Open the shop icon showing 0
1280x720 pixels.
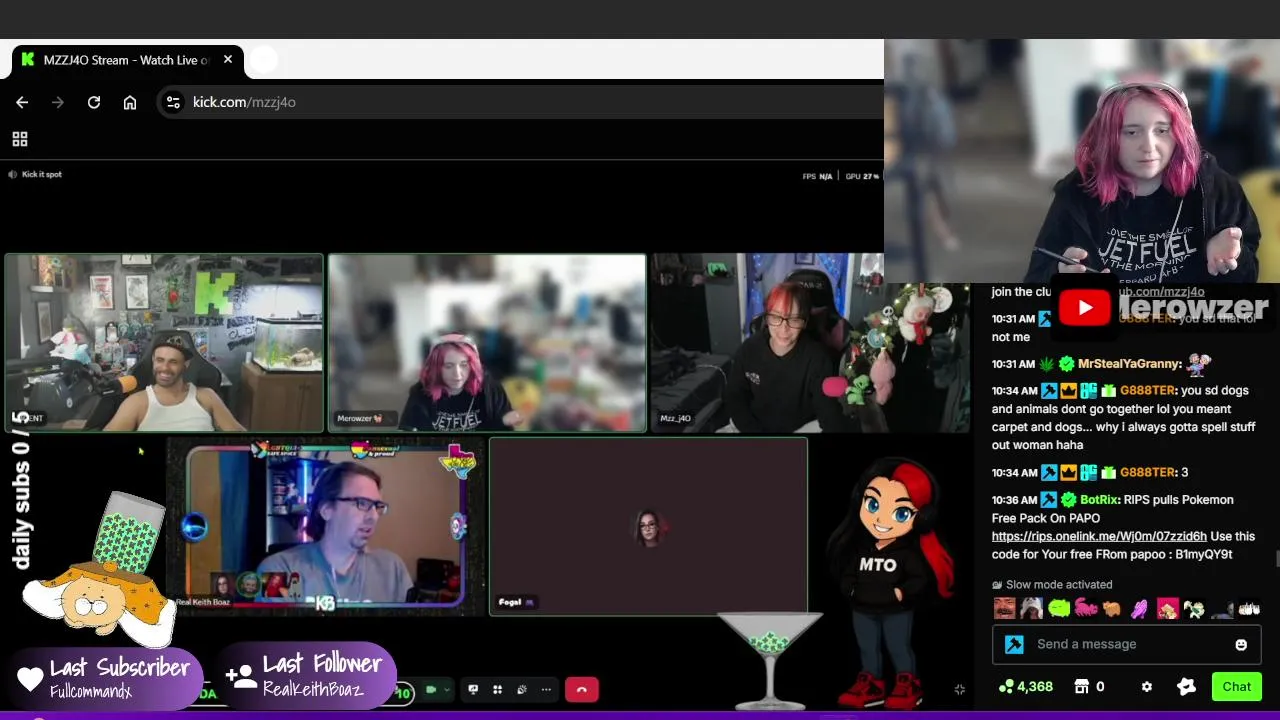click(1089, 687)
